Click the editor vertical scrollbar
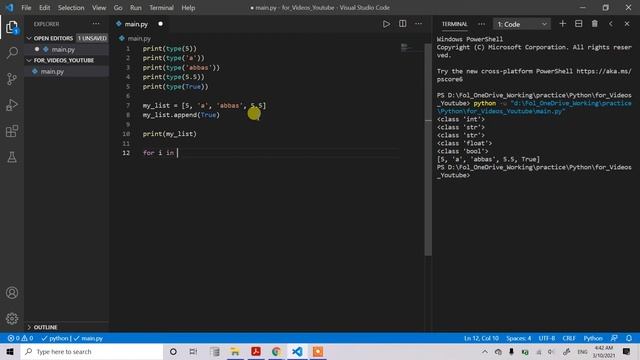The width and height of the screenshot is (640, 360). coord(428,149)
